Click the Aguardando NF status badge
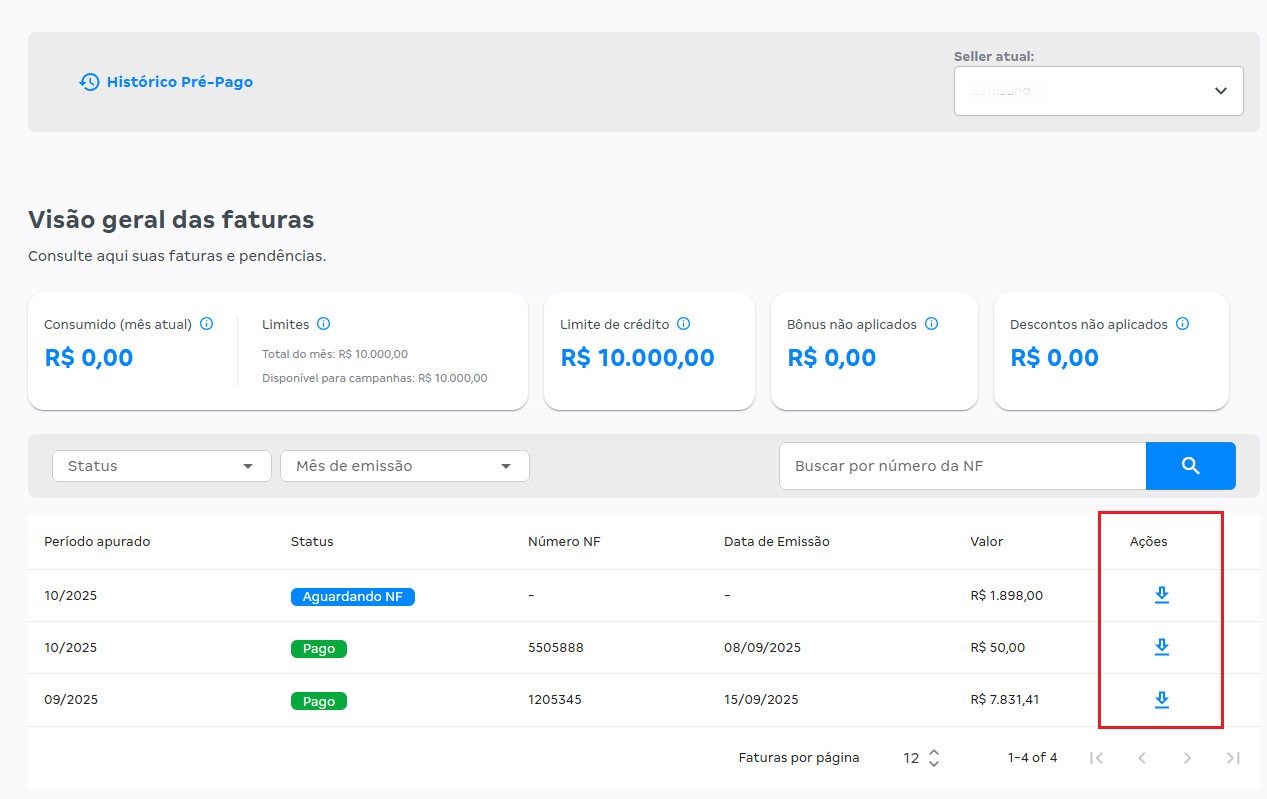The width and height of the screenshot is (1267, 799). pos(352,596)
